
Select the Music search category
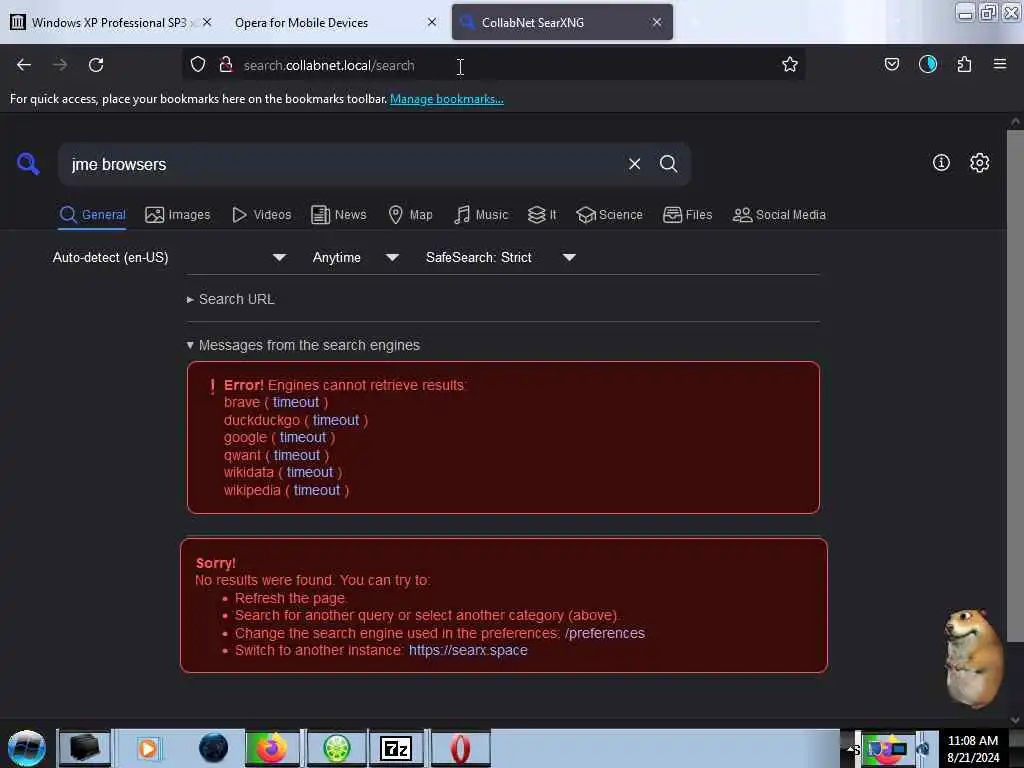(481, 214)
